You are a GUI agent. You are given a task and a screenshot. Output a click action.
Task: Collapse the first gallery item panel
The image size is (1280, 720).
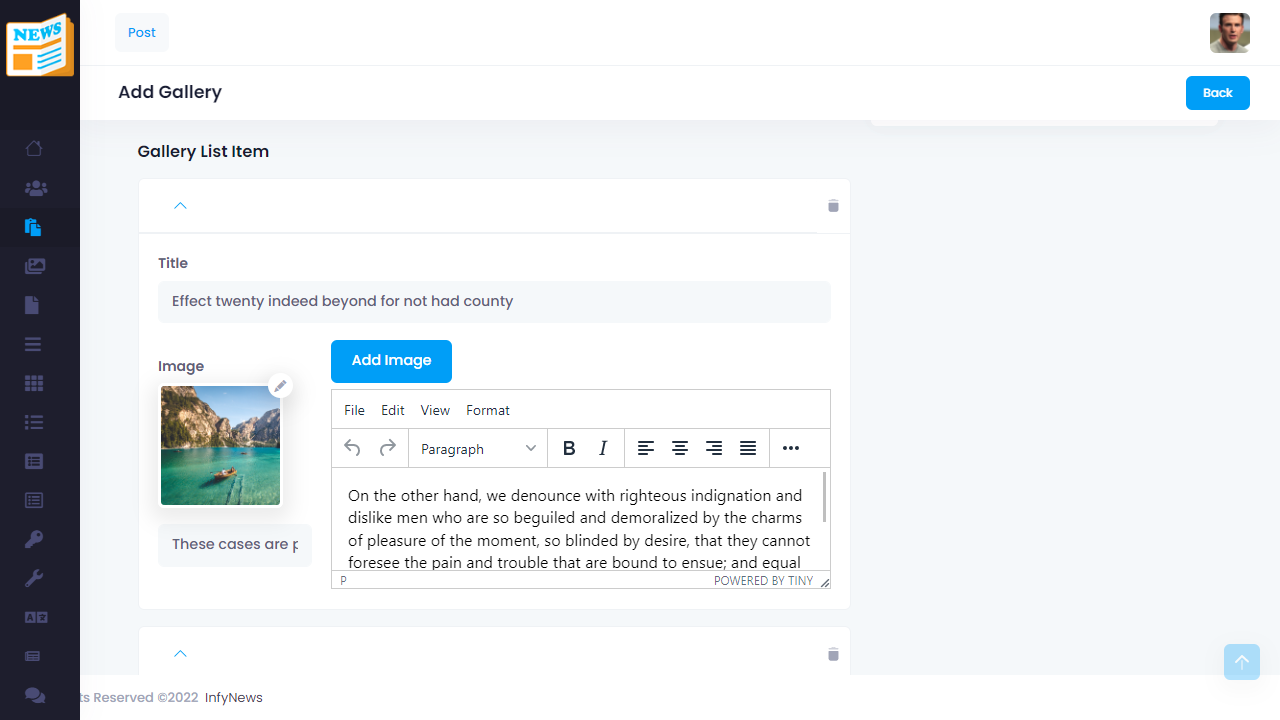180,206
